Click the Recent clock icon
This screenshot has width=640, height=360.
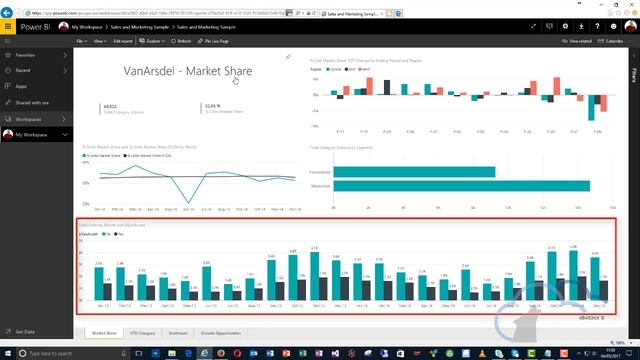point(8,70)
